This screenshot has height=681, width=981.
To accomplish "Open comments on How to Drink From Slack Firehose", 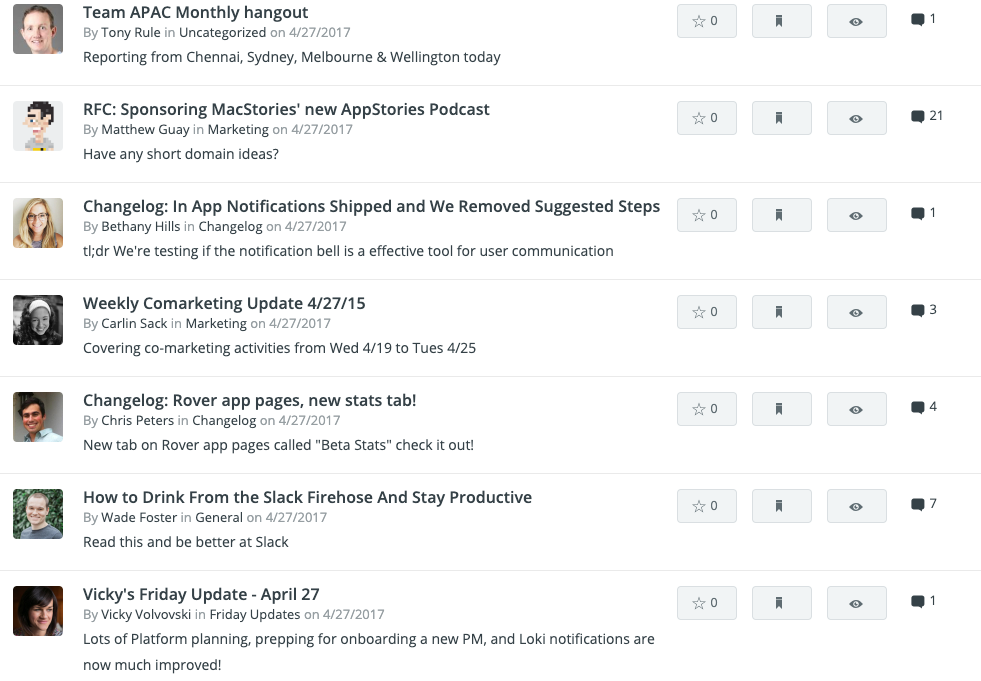I will point(923,504).
